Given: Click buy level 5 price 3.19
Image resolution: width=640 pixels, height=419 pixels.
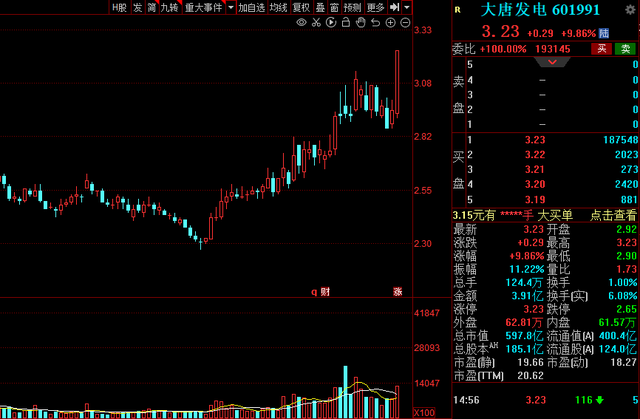Looking at the screenshot, I should (535, 200).
